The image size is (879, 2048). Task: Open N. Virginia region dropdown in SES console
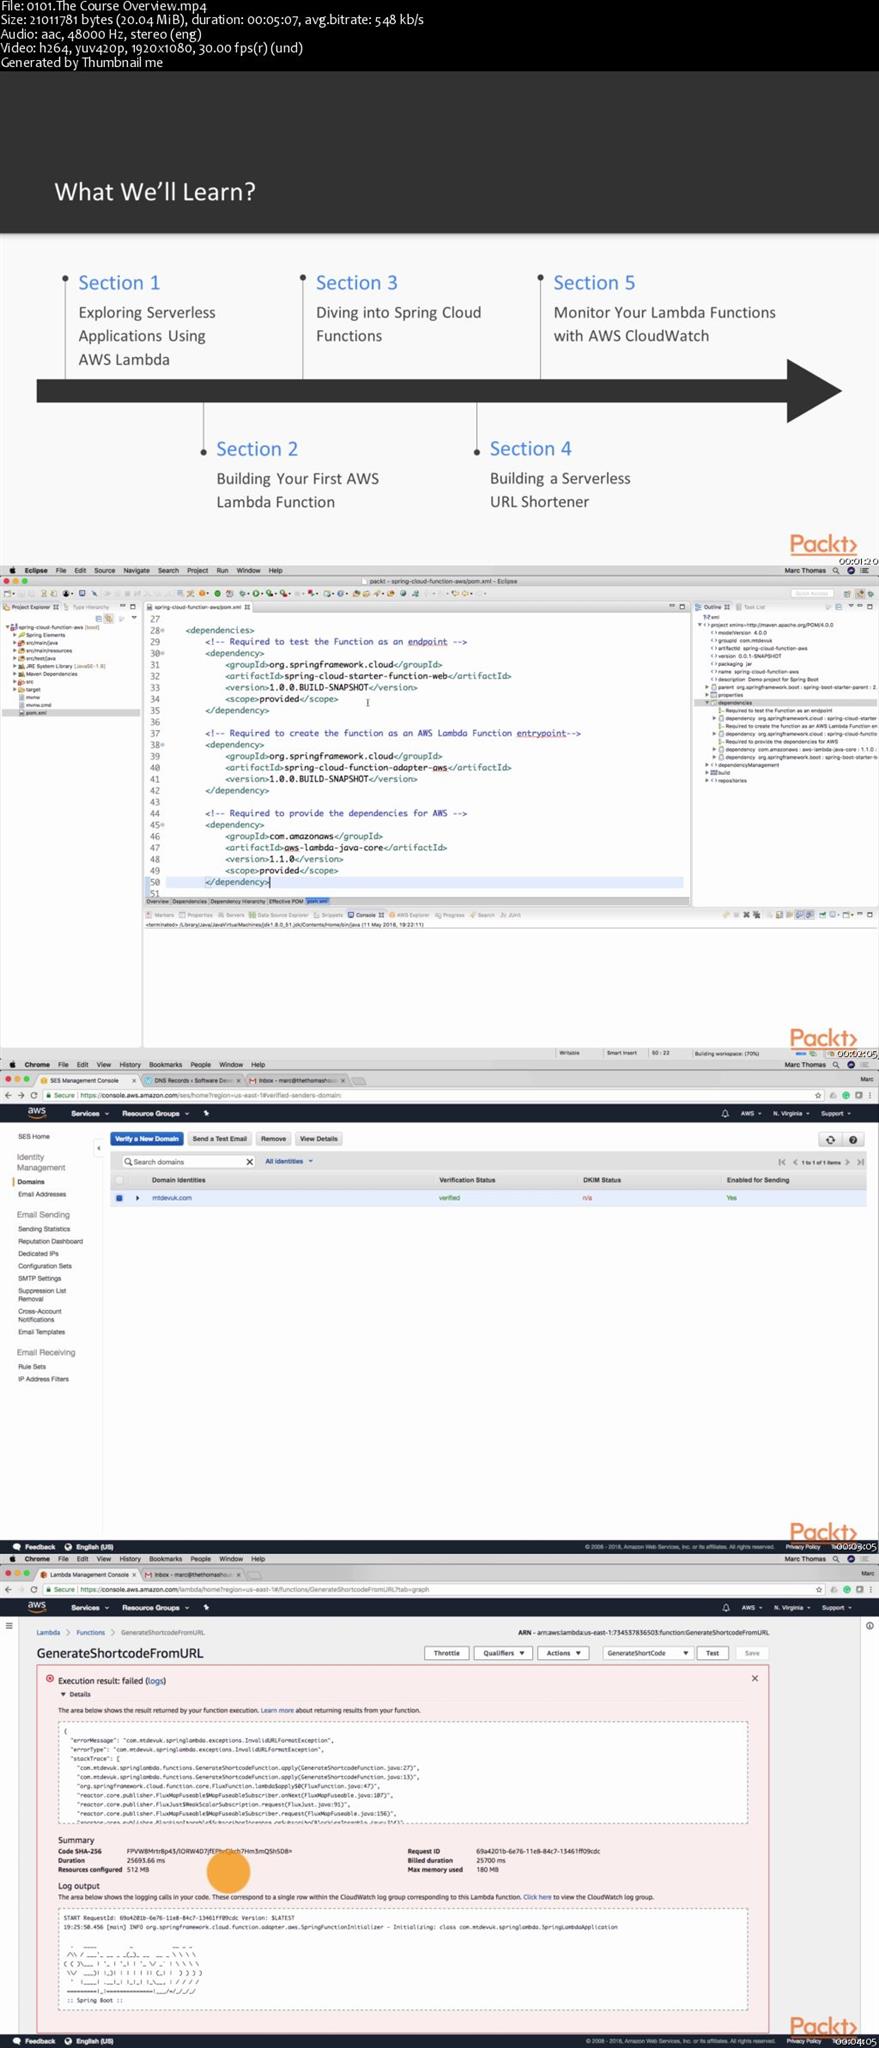[791, 1113]
